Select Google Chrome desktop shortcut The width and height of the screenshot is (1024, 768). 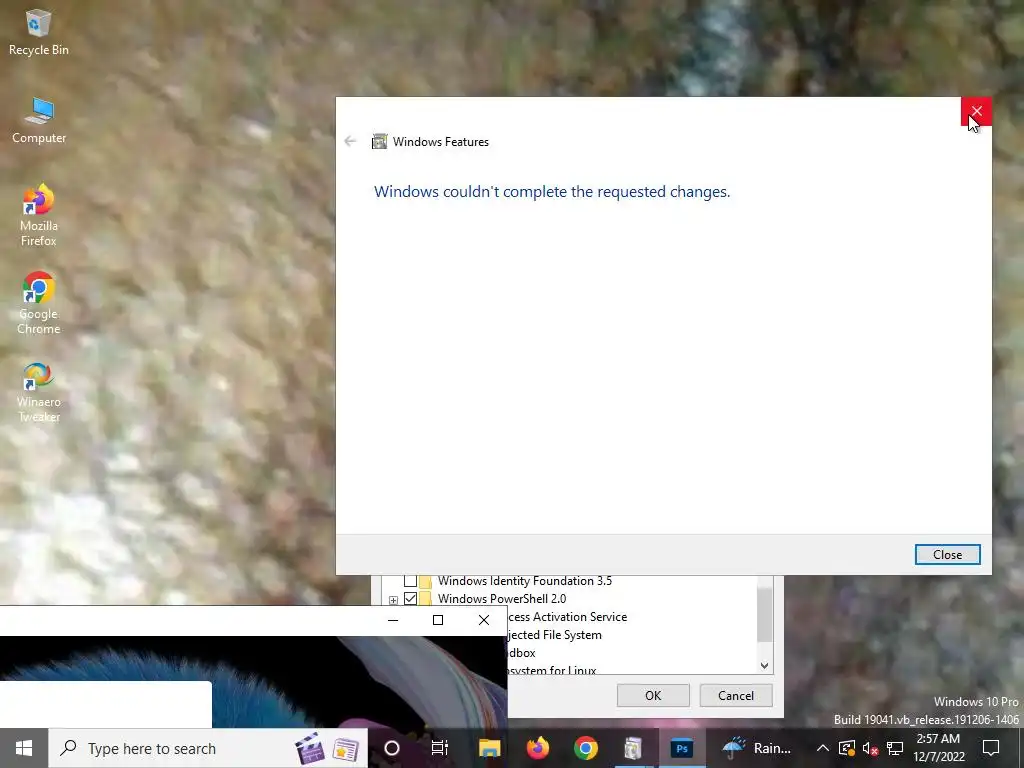coord(39,303)
